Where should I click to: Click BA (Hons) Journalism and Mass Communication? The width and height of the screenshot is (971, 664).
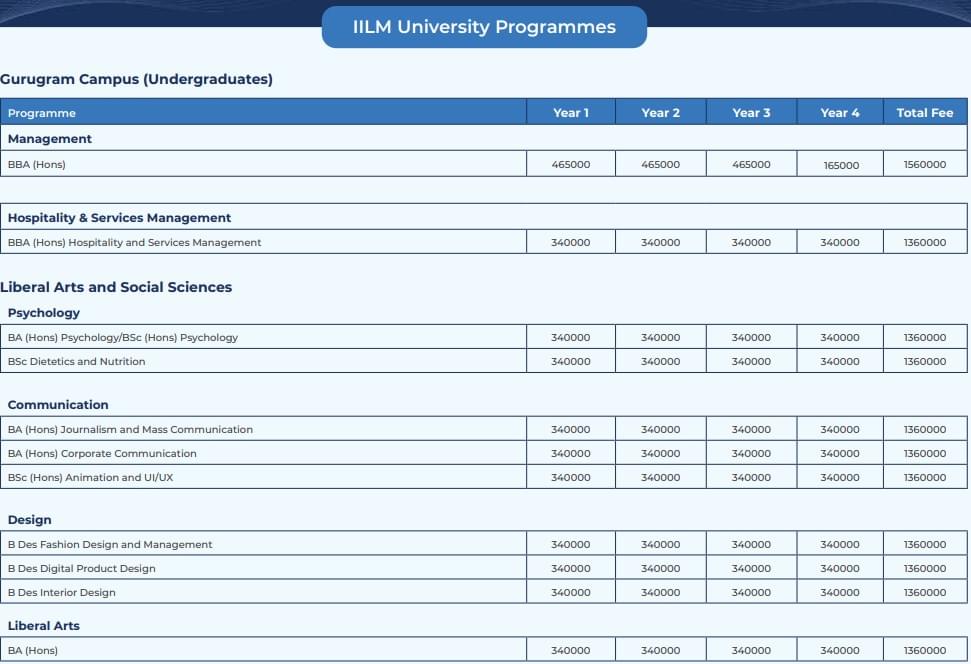coord(130,430)
